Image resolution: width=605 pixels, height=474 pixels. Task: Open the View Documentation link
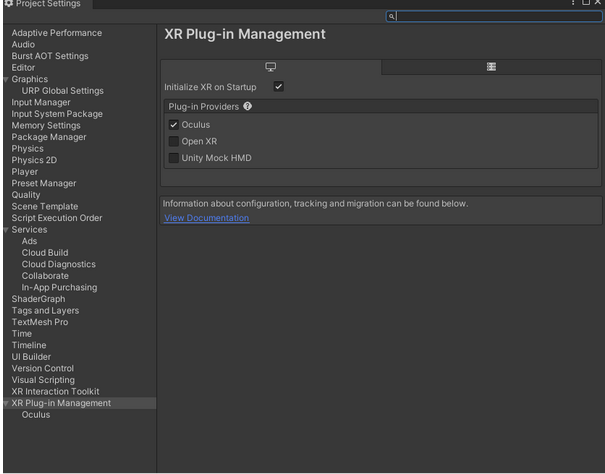tap(206, 218)
